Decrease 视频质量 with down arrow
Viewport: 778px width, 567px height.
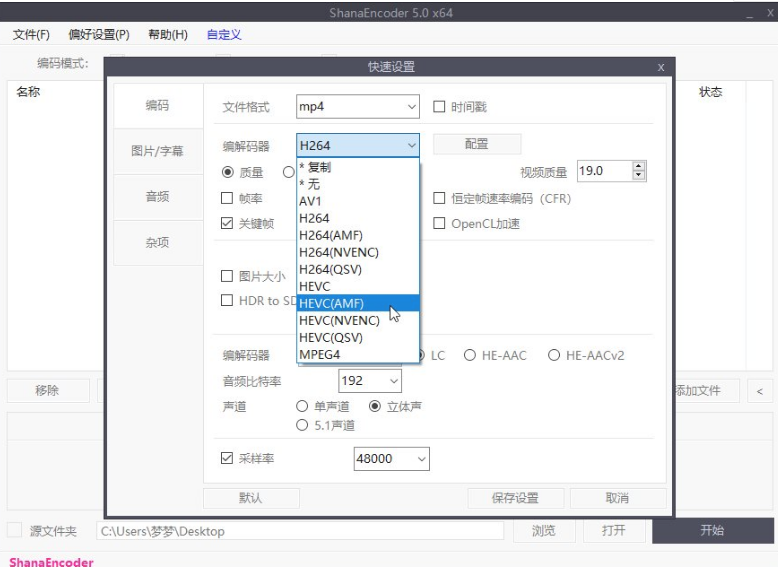tap(639, 176)
